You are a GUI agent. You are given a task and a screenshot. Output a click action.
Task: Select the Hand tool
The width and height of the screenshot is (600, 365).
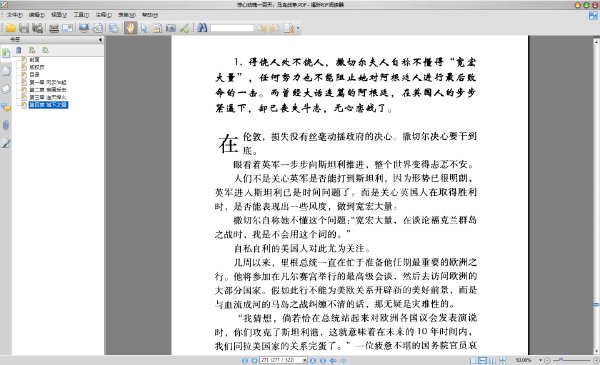click(x=130, y=28)
